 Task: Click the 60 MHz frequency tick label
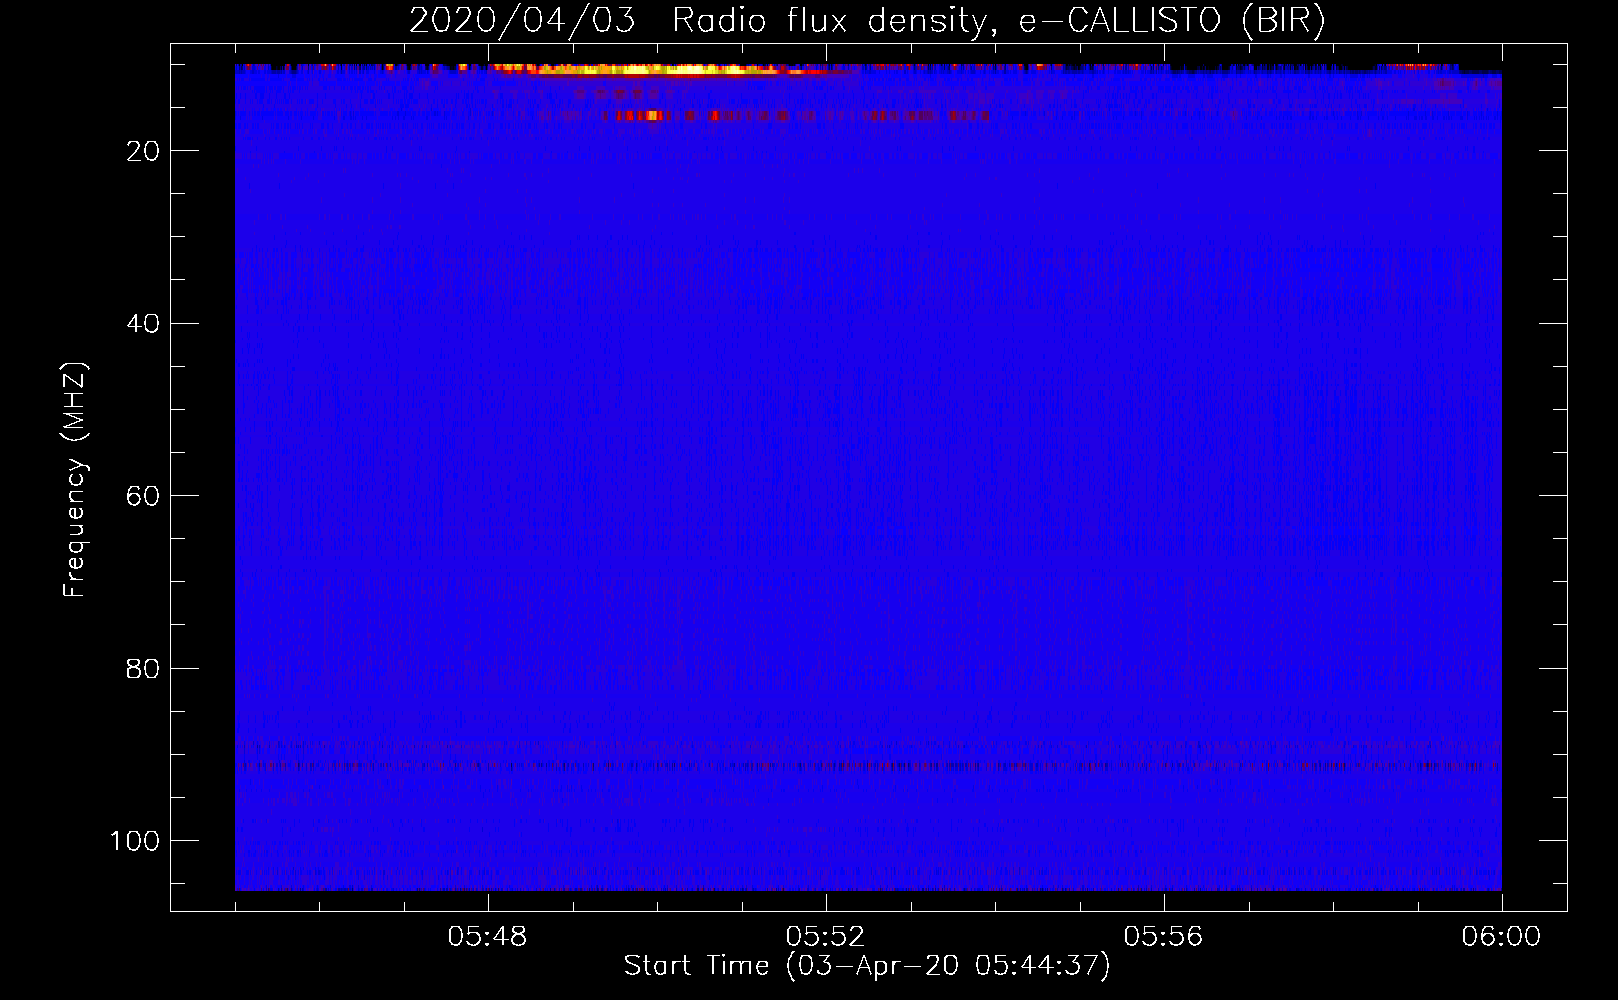tap(144, 496)
